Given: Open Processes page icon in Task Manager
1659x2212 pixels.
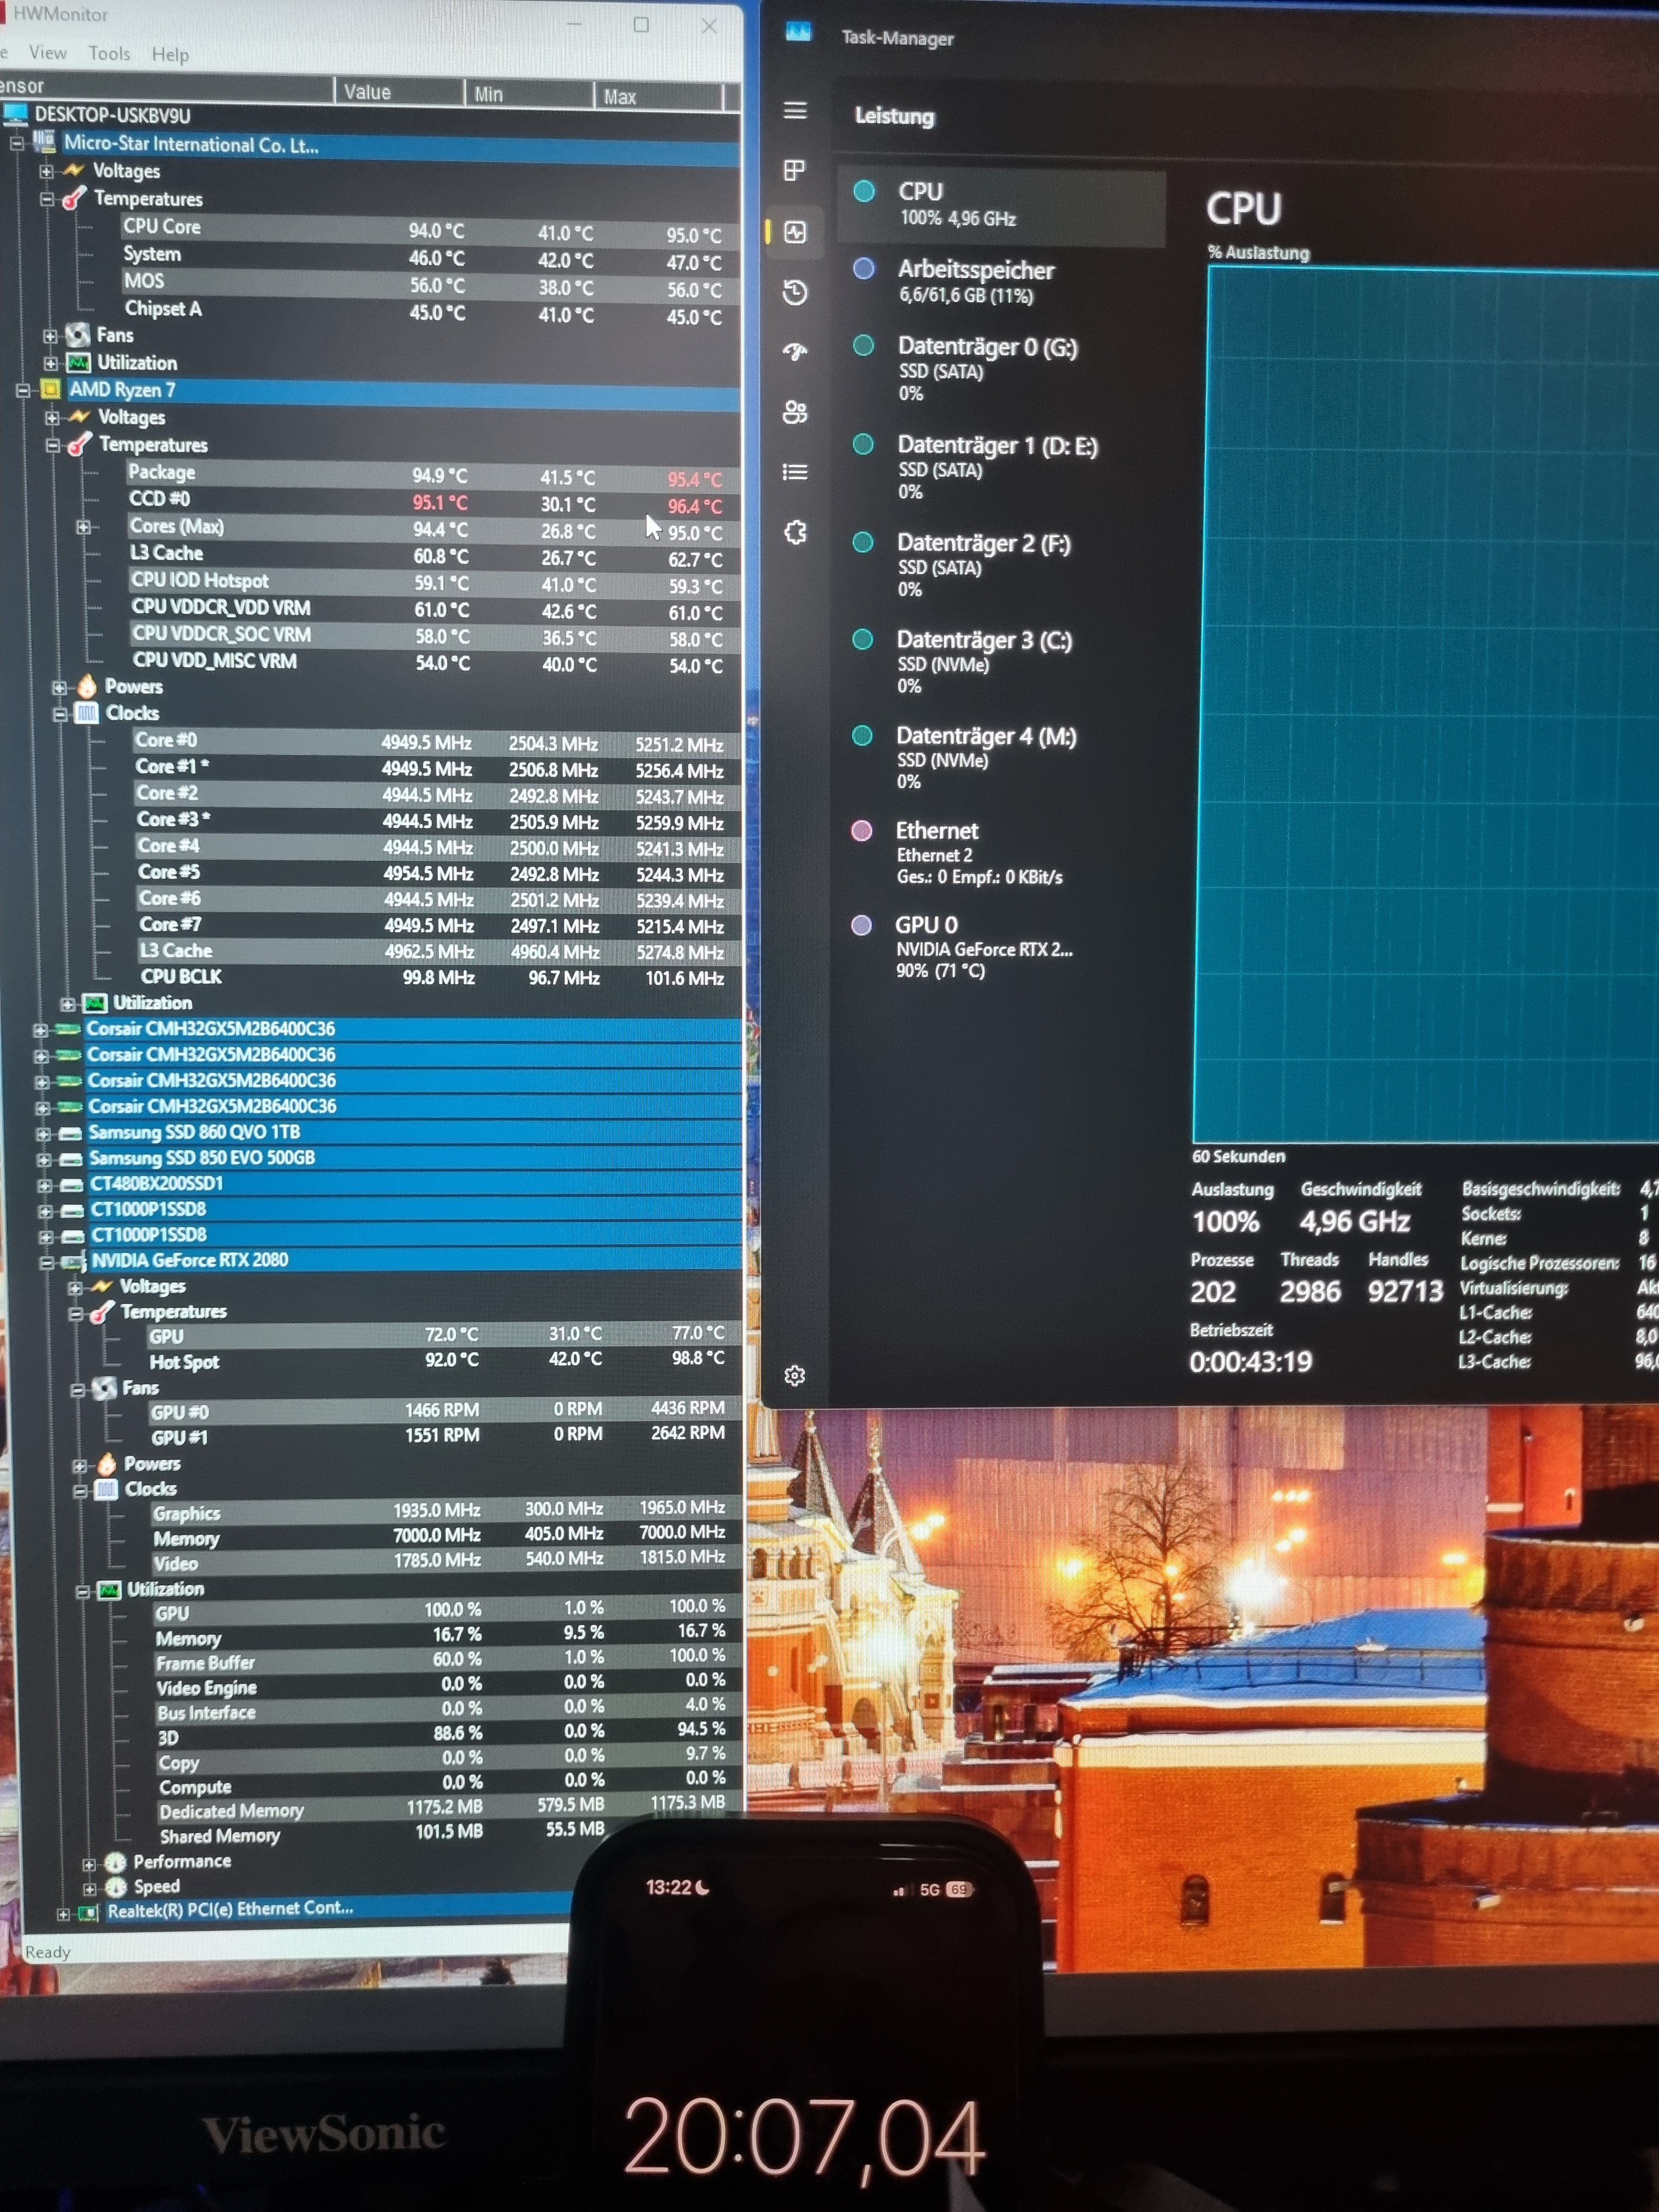Looking at the screenshot, I should (x=795, y=171).
